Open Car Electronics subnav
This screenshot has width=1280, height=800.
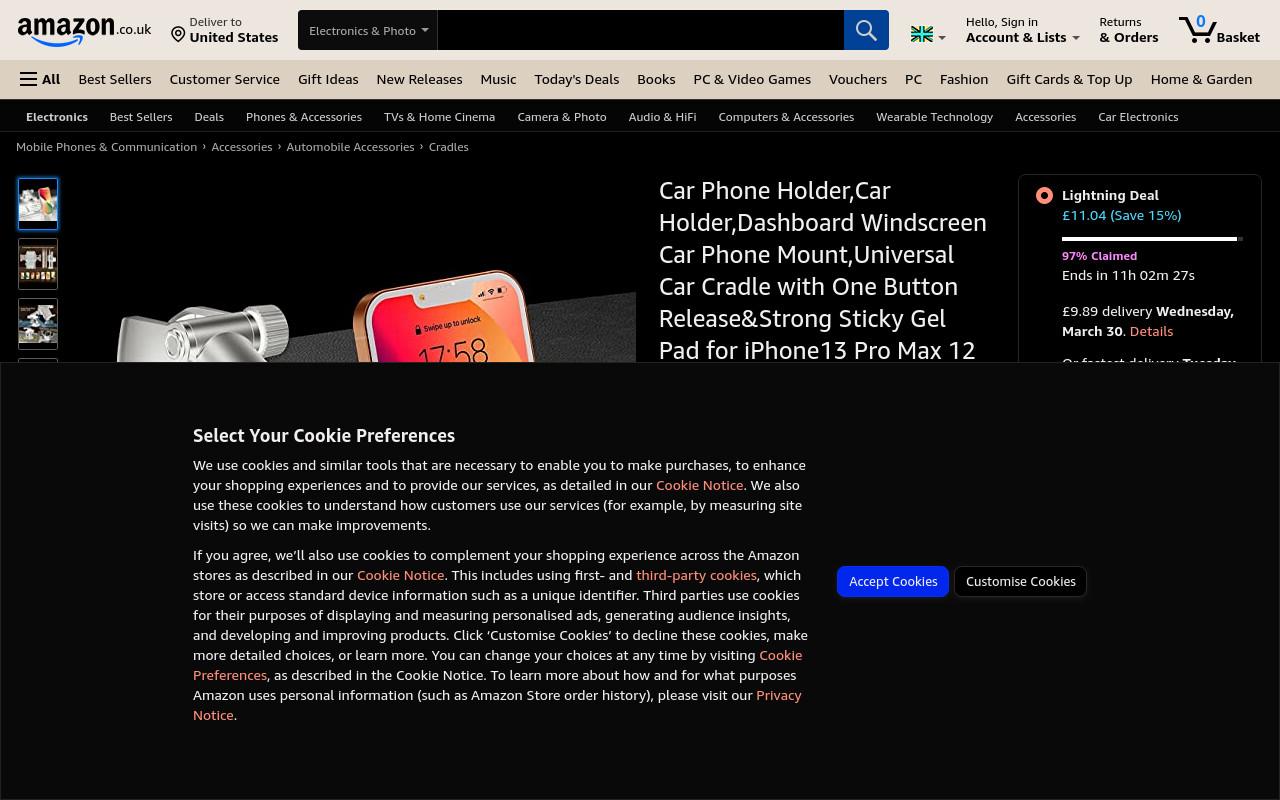pos(1138,117)
